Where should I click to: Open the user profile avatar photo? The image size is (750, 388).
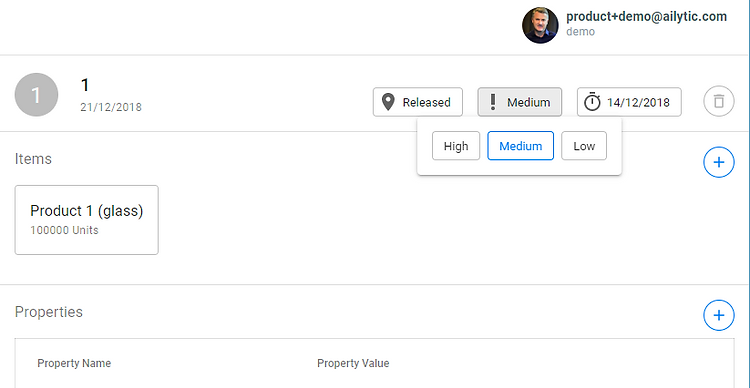point(540,25)
